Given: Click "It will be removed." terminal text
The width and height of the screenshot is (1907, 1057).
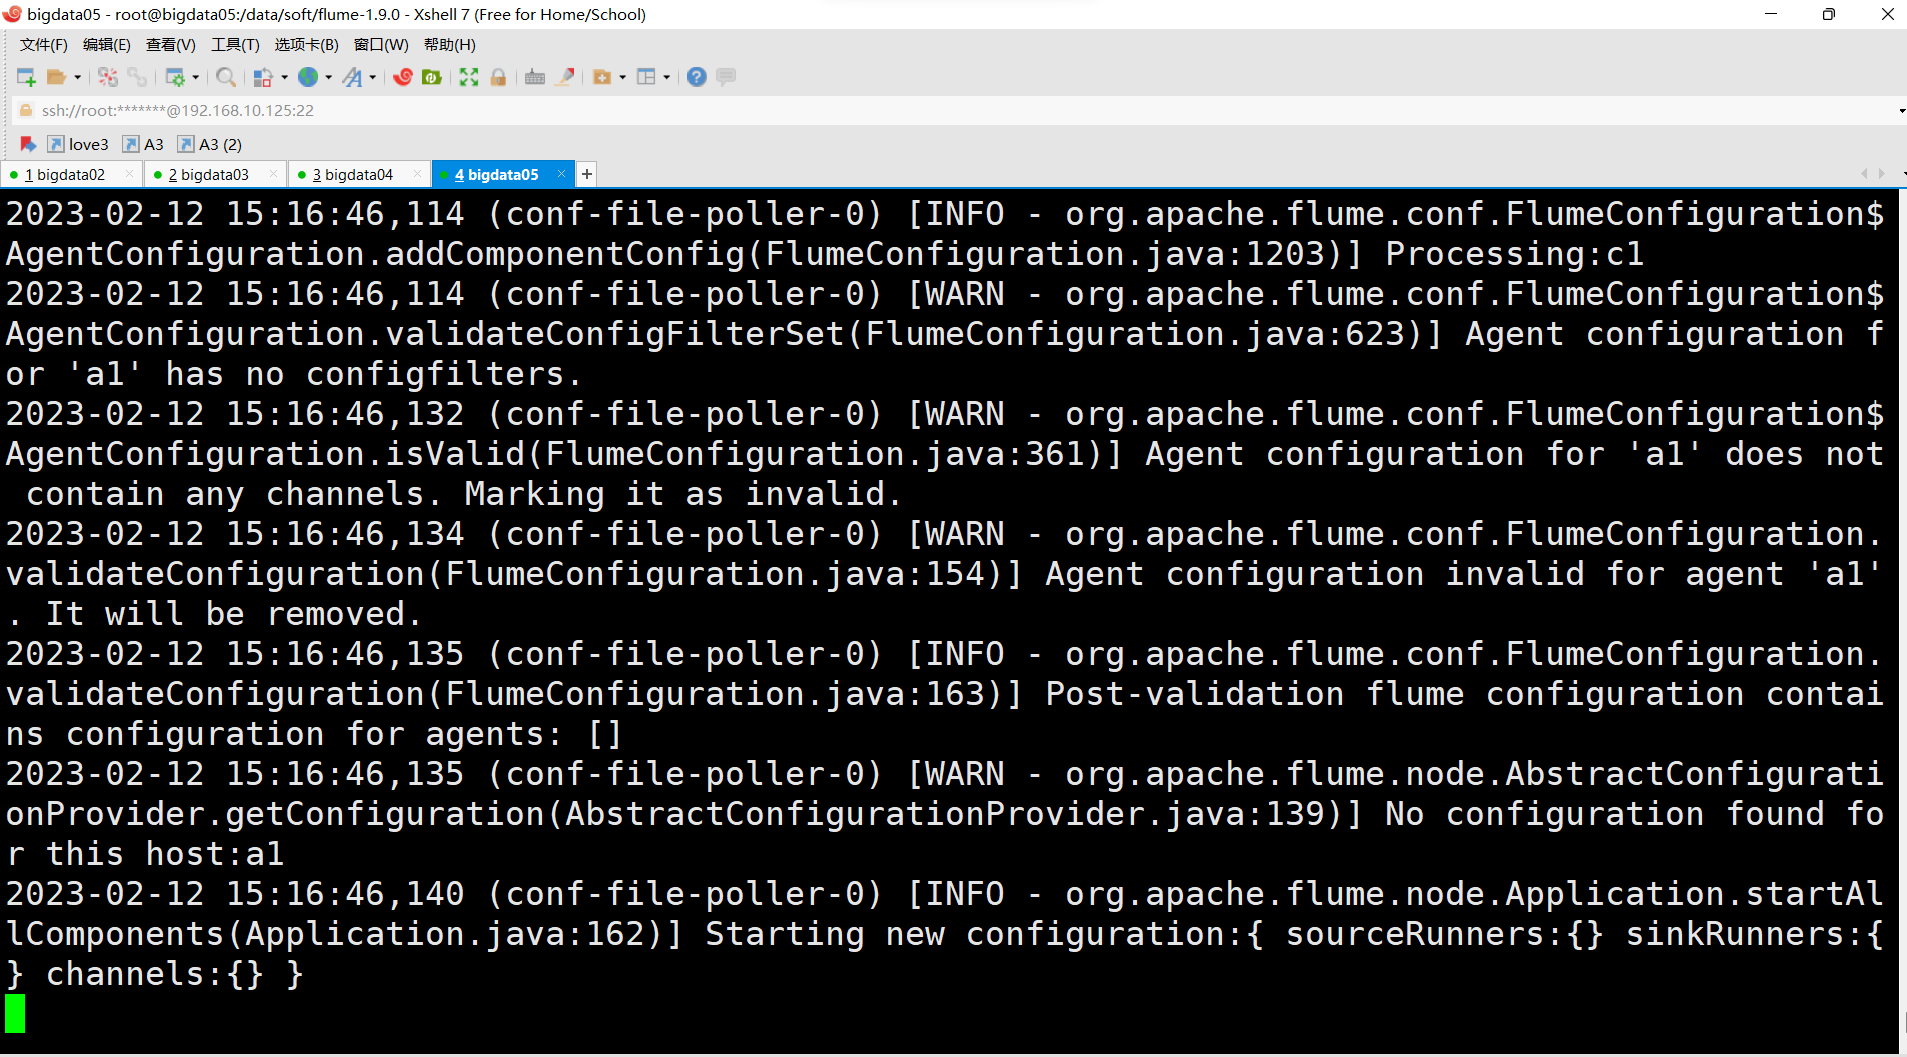Looking at the screenshot, I should click(x=234, y=614).
